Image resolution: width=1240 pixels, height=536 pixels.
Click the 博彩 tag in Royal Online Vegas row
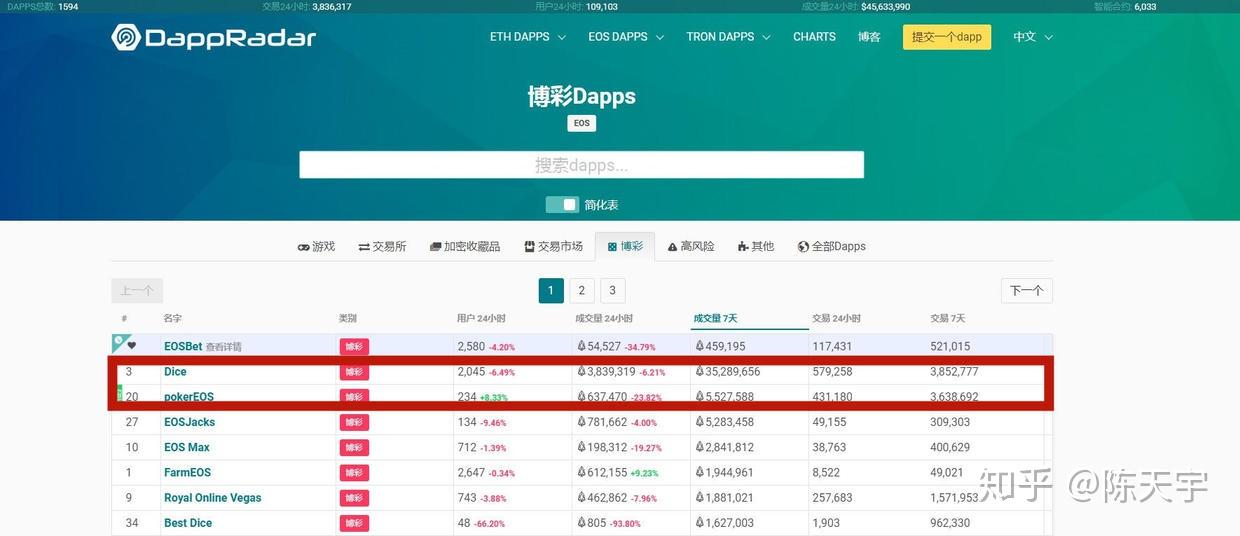pos(354,498)
